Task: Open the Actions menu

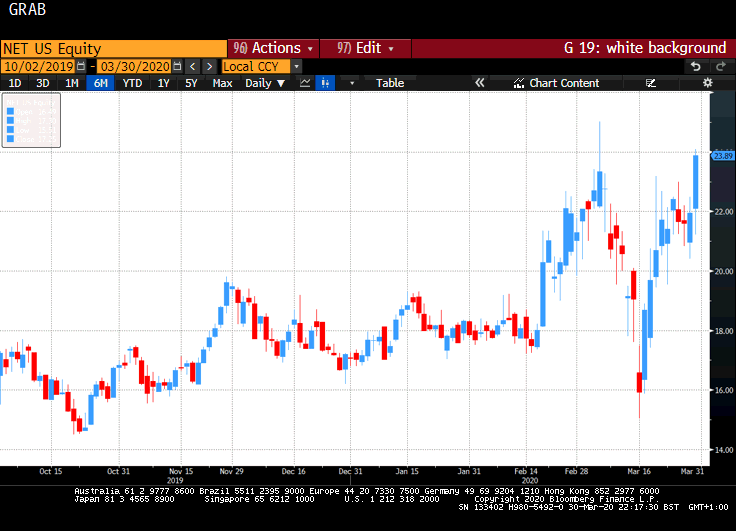Action: (x=273, y=48)
